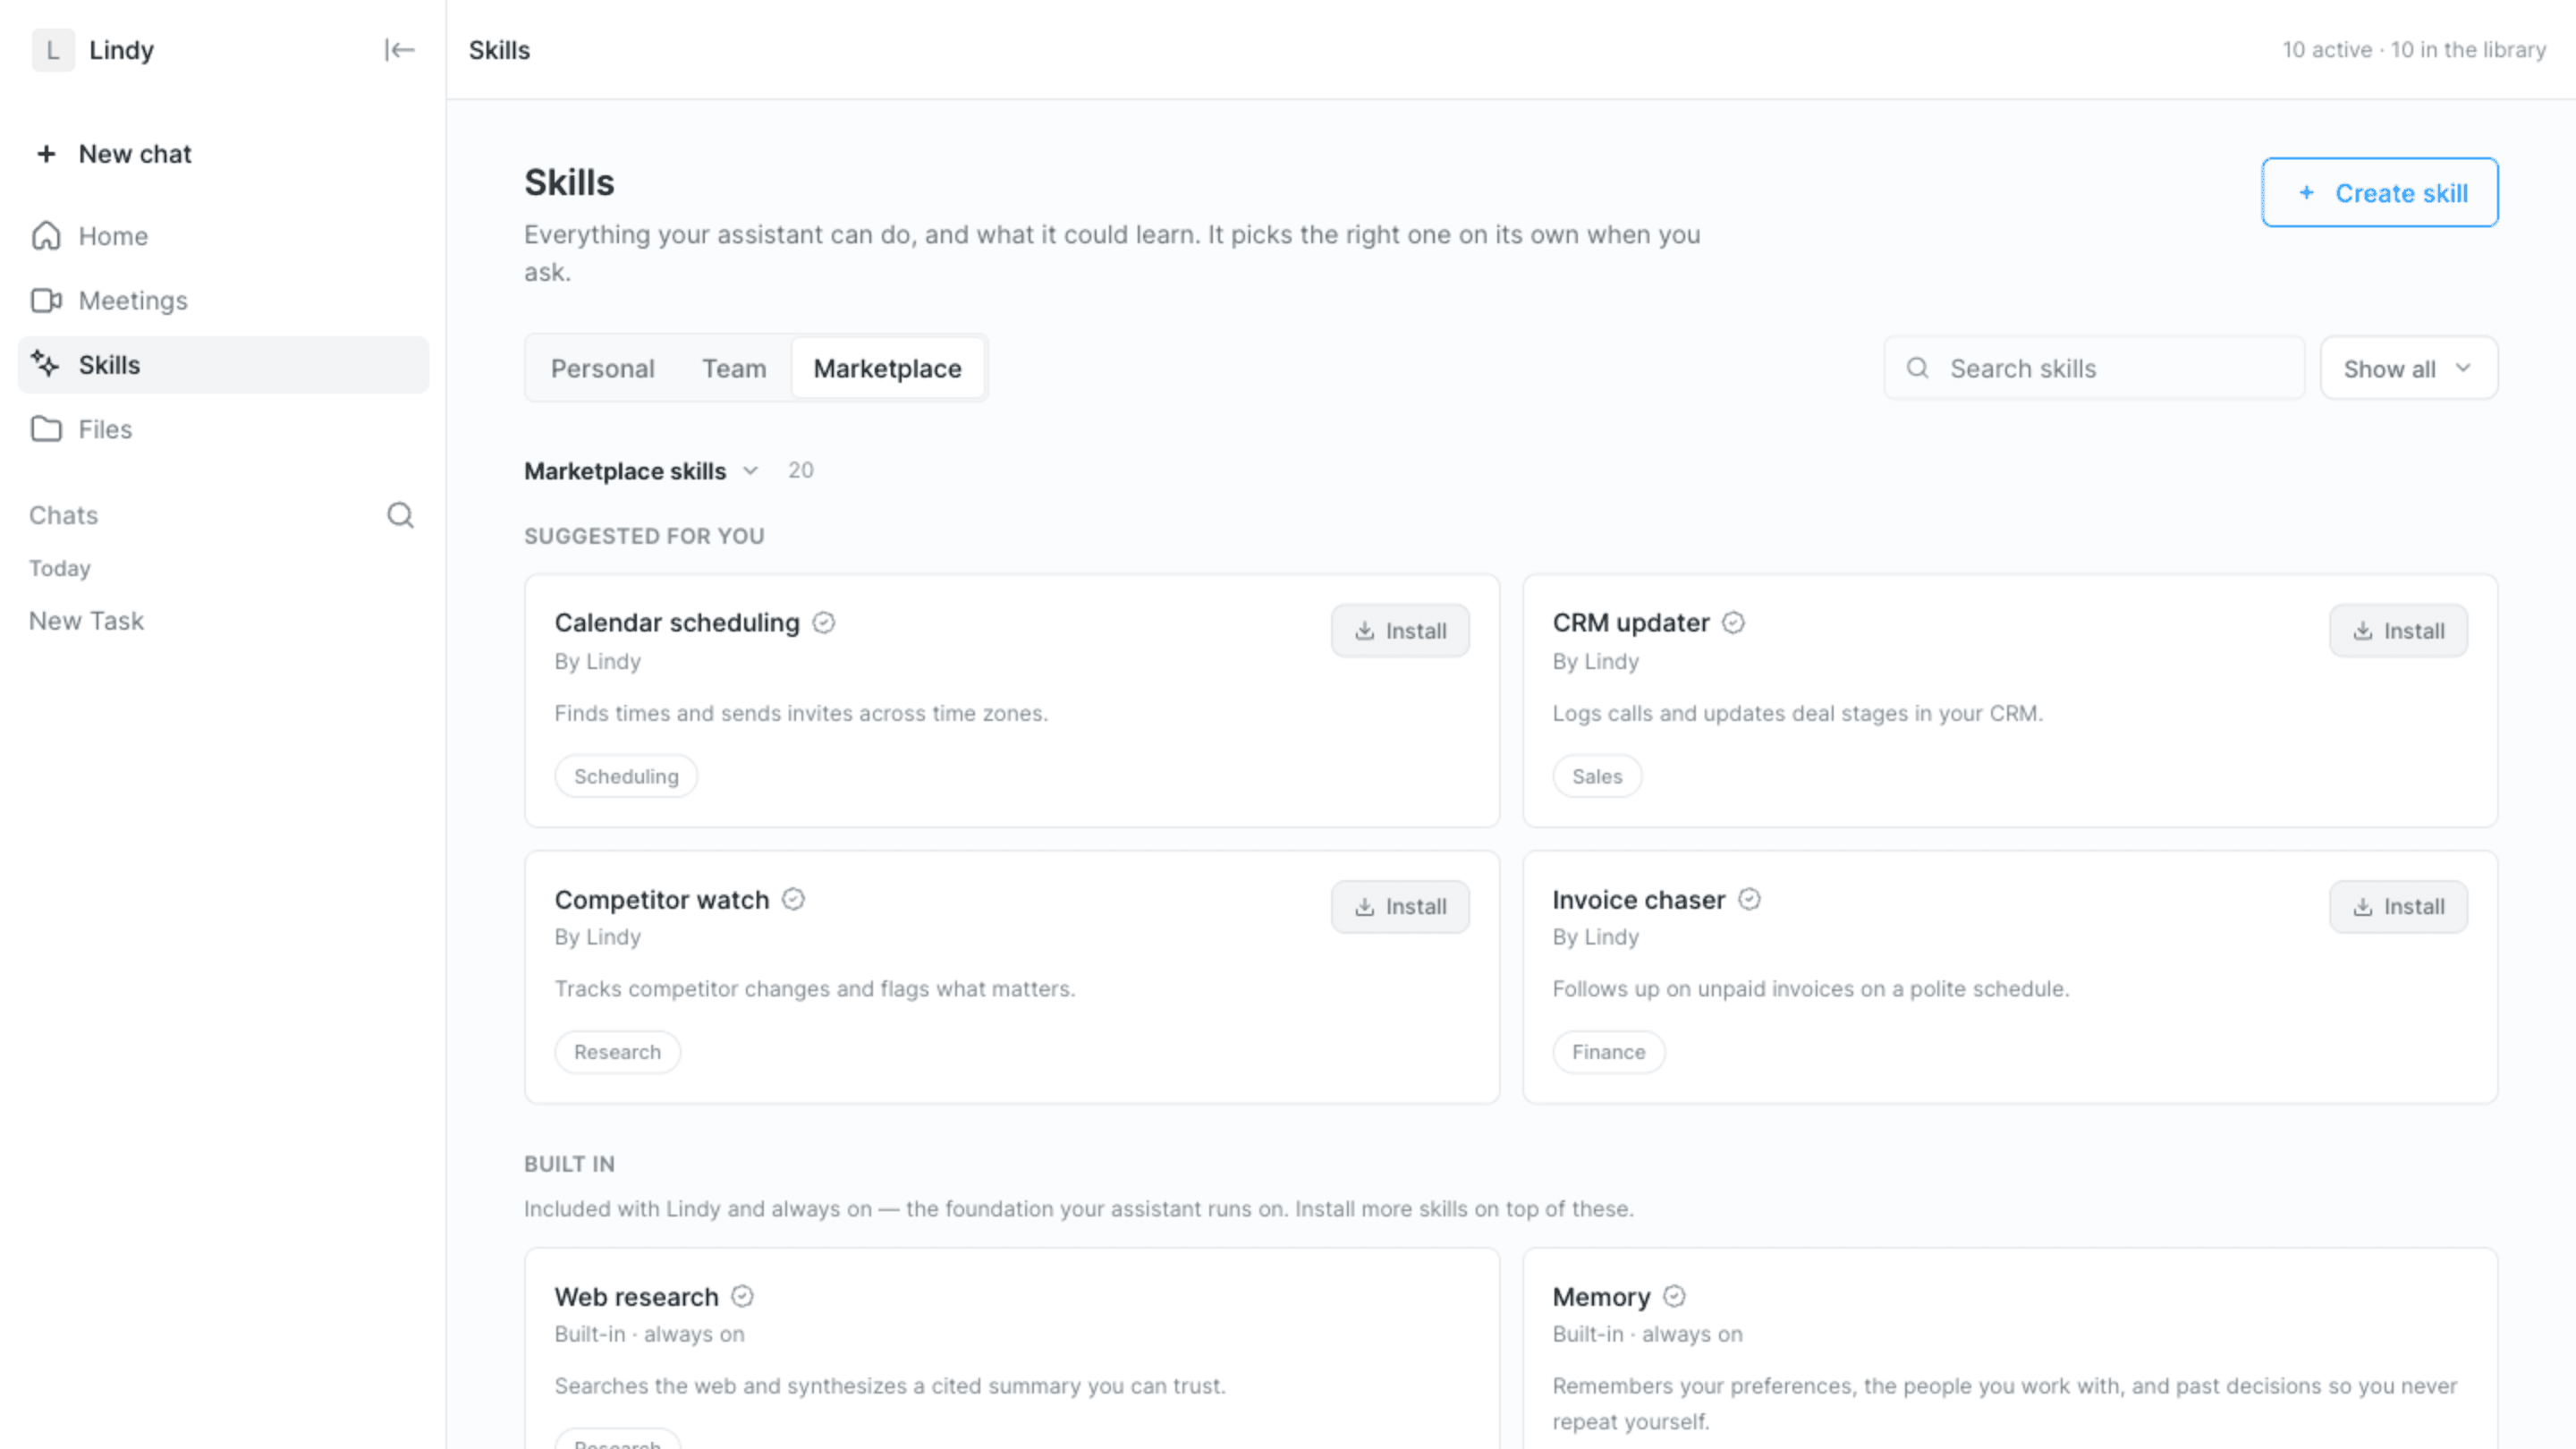Image resolution: width=2576 pixels, height=1449 pixels.
Task: Click the Marketplace skills count 20
Action: [x=800, y=470]
